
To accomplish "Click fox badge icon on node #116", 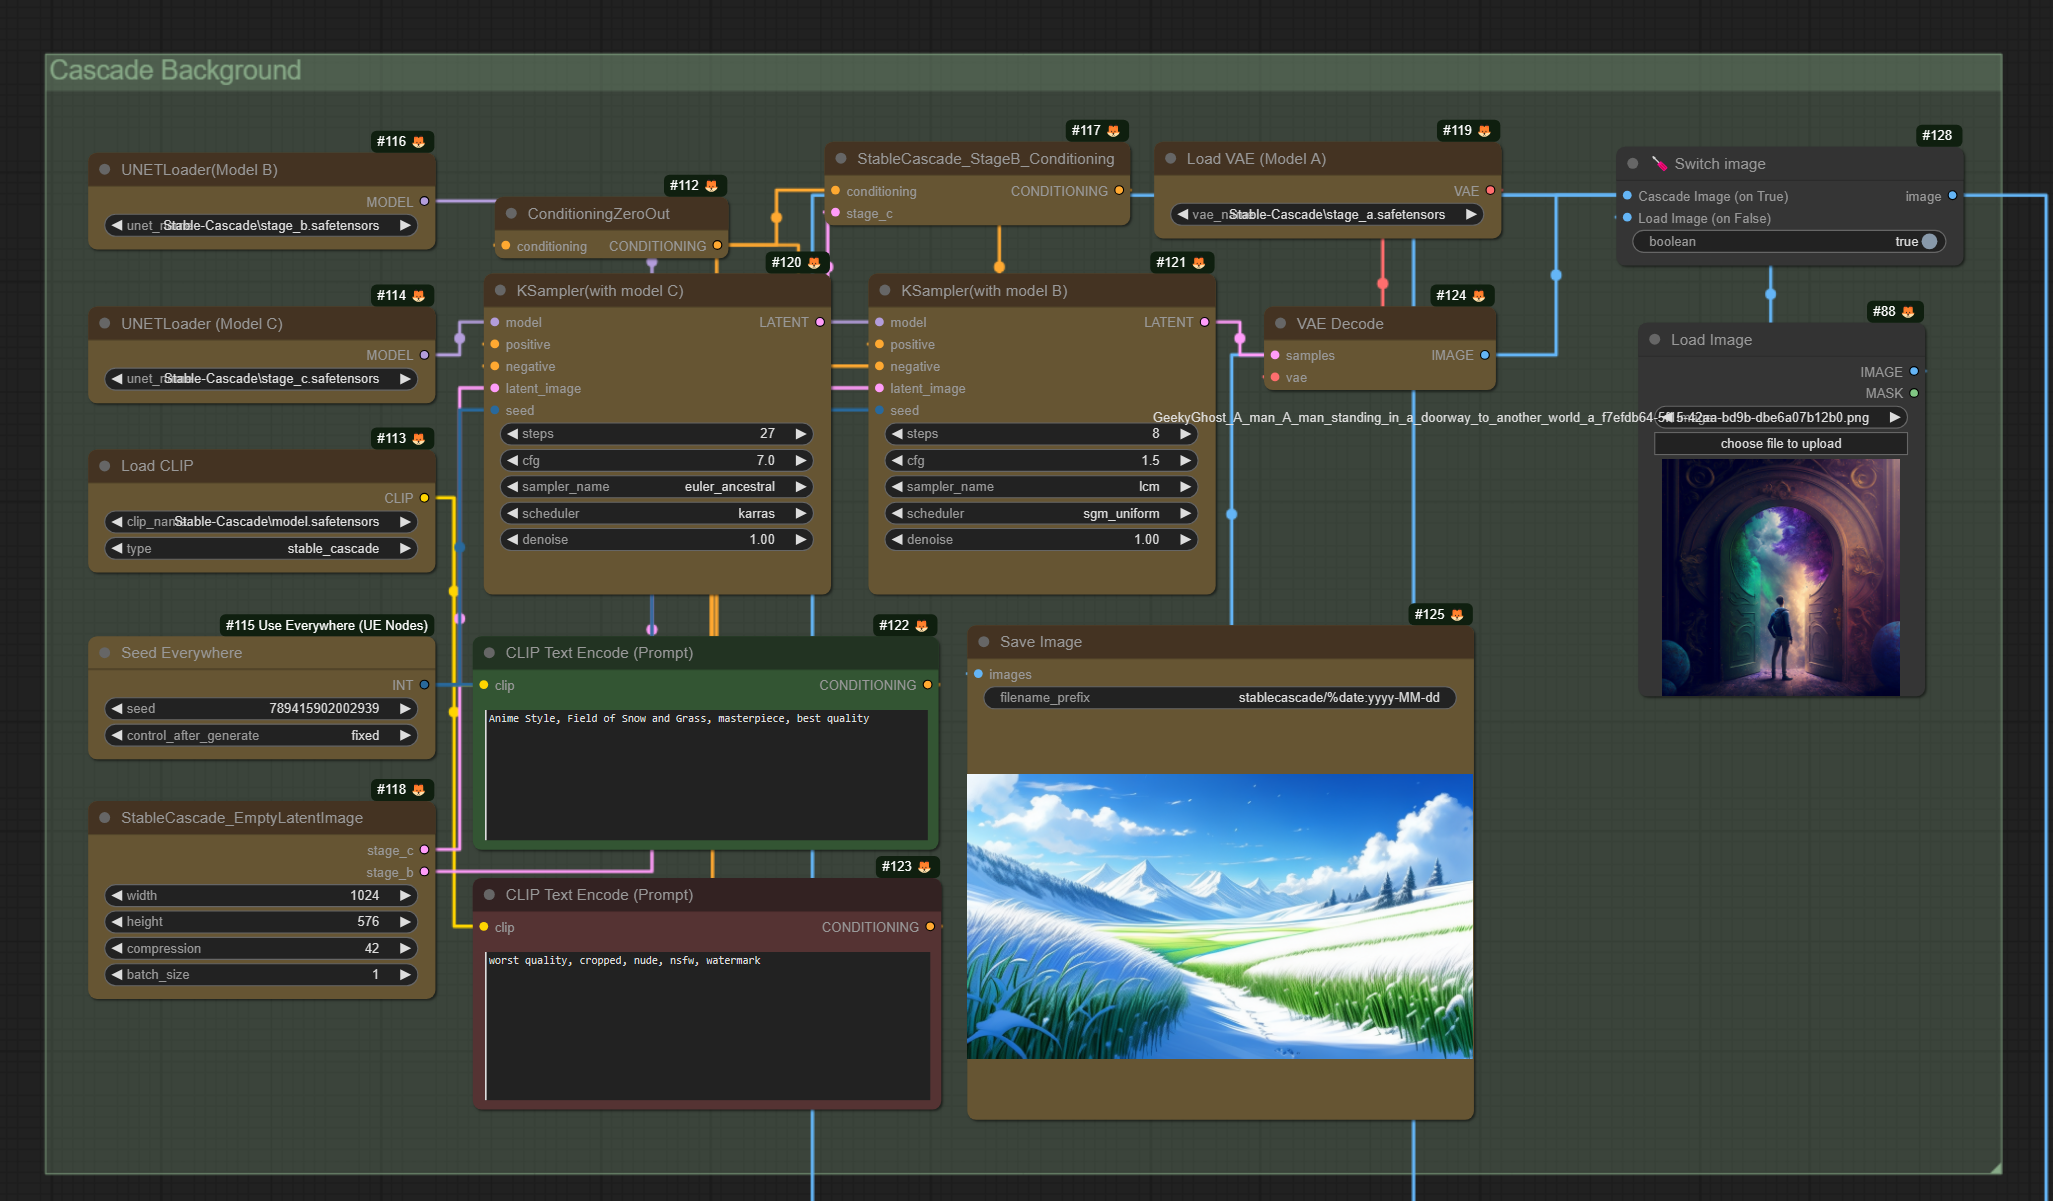I will point(419,142).
